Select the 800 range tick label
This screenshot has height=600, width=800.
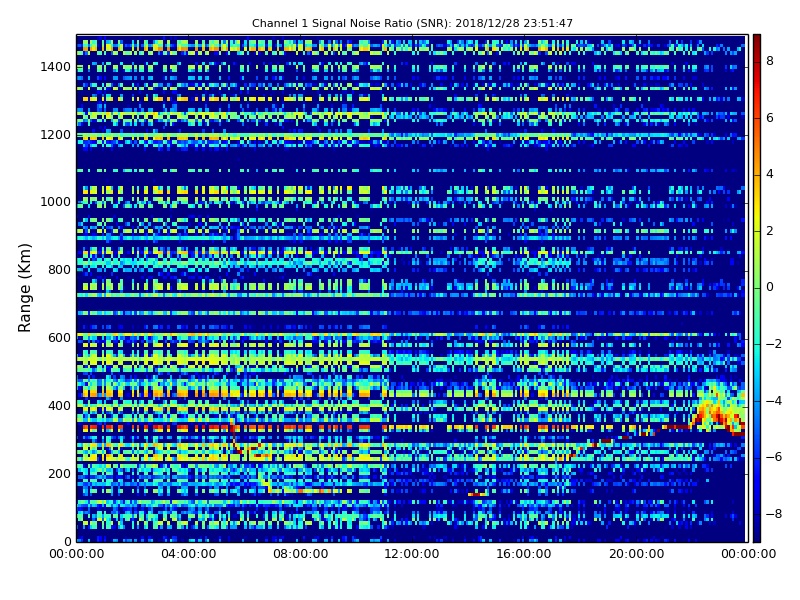point(59,270)
